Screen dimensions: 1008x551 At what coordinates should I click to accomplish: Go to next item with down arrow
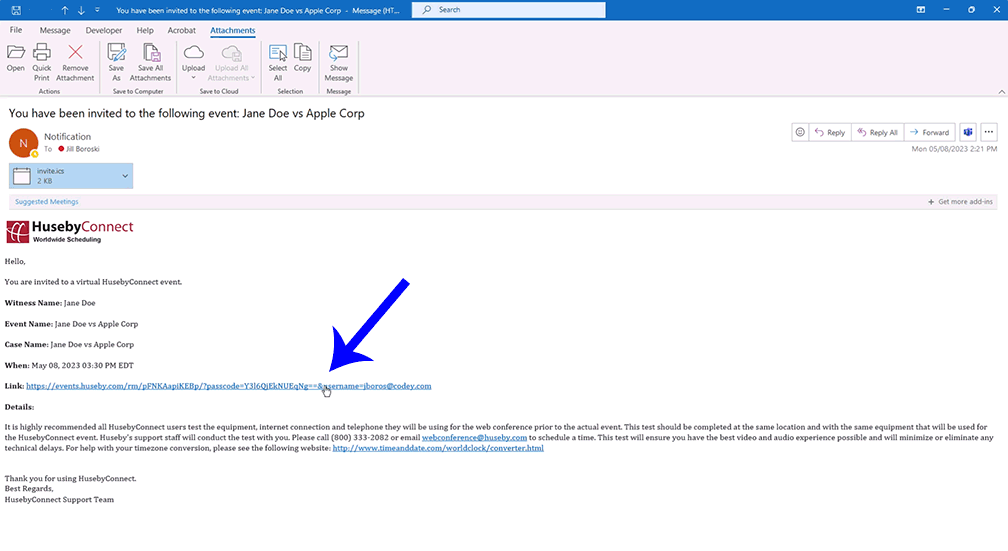pos(81,10)
